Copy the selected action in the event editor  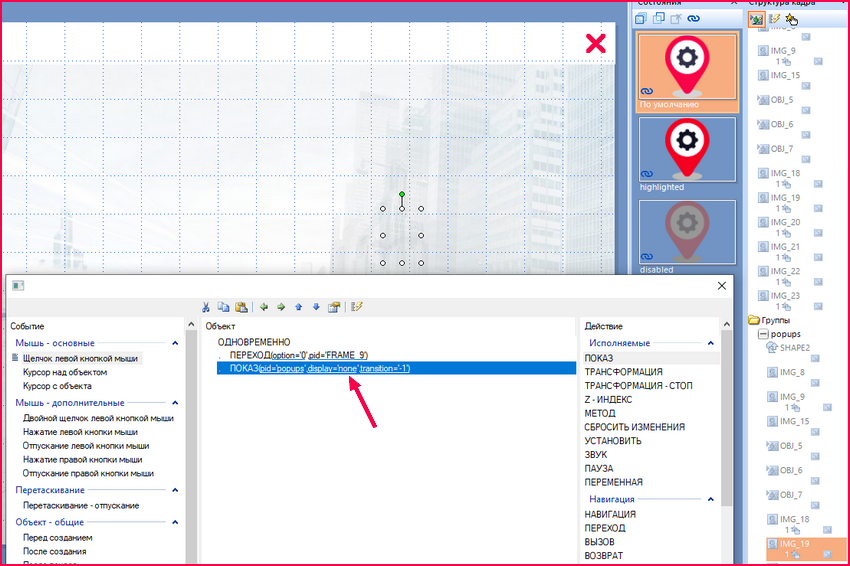pos(223,307)
